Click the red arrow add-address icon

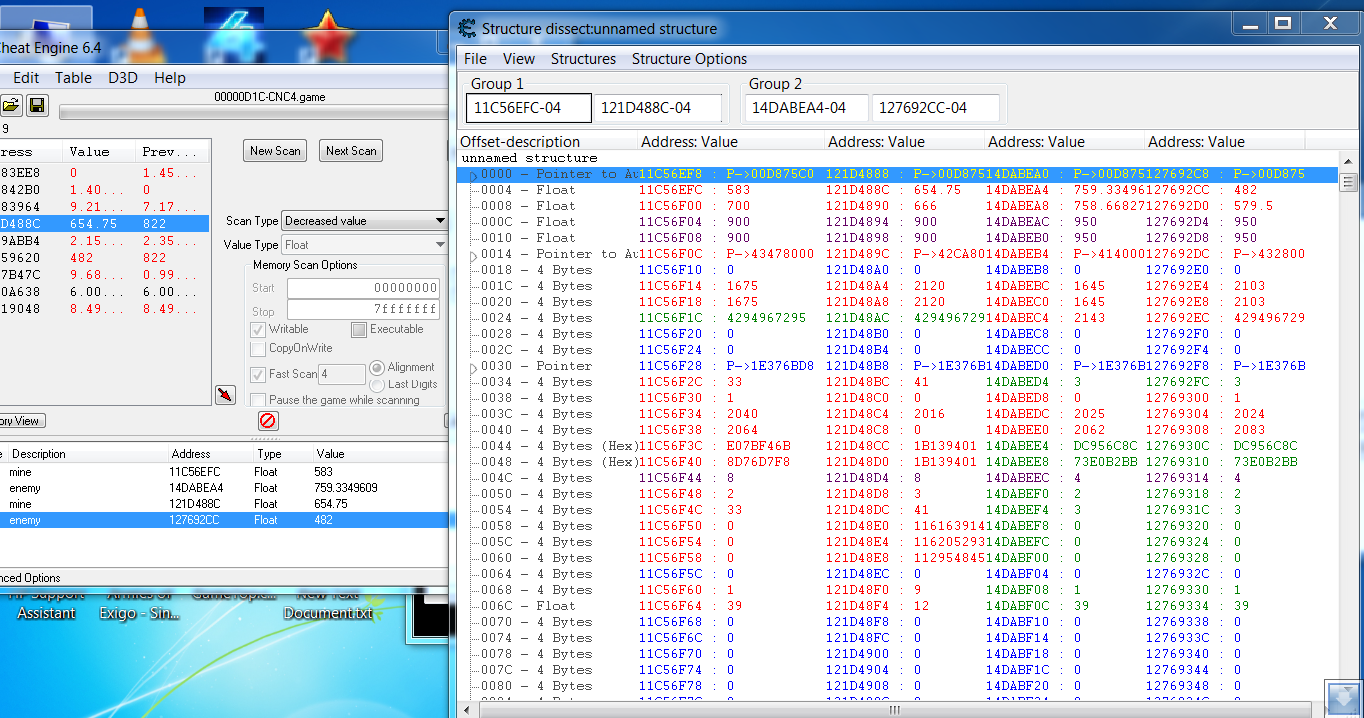click(225, 395)
